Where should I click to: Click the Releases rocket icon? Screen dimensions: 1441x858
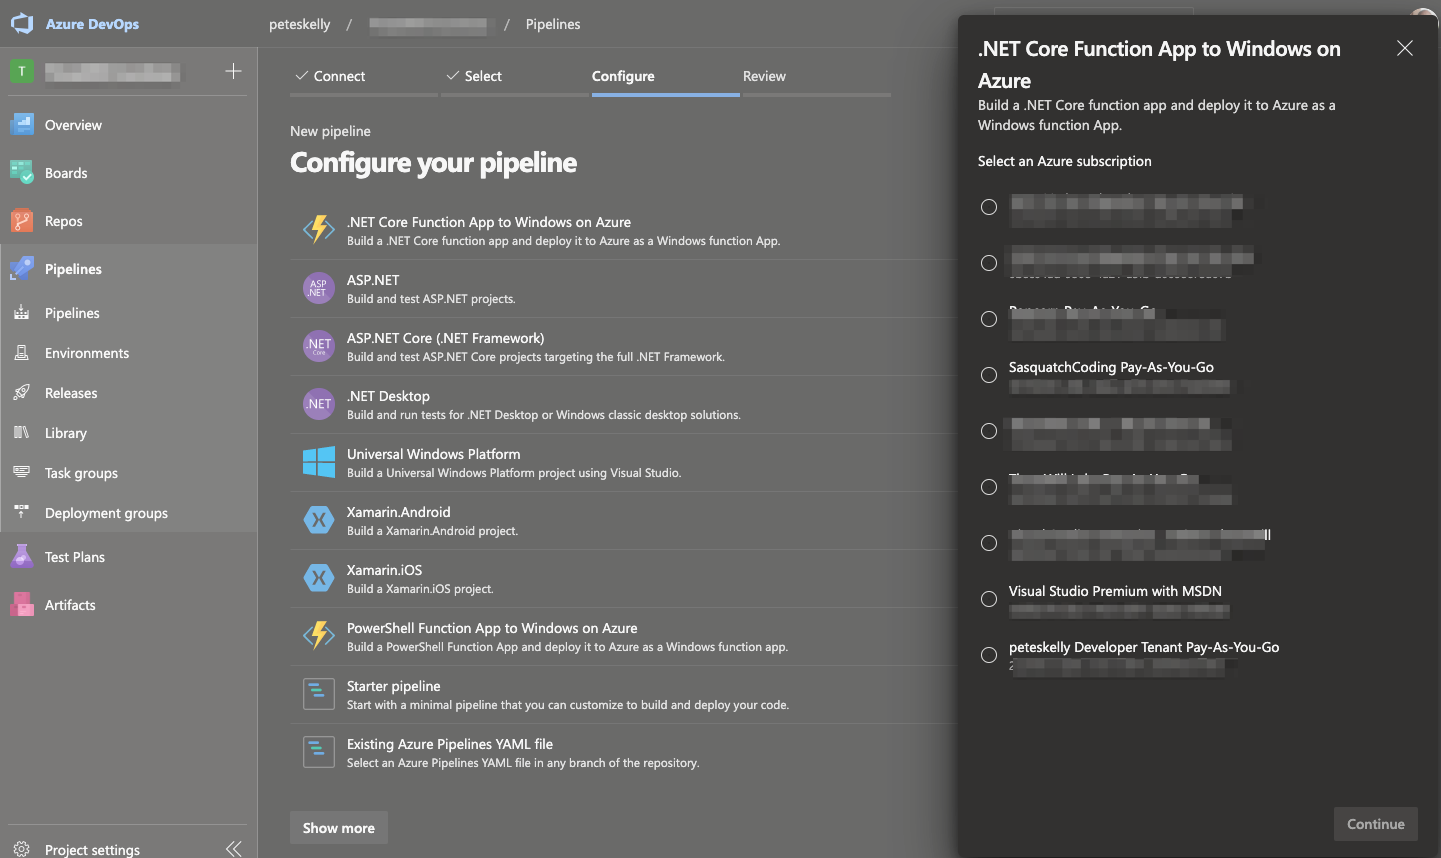tap(22, 393)
